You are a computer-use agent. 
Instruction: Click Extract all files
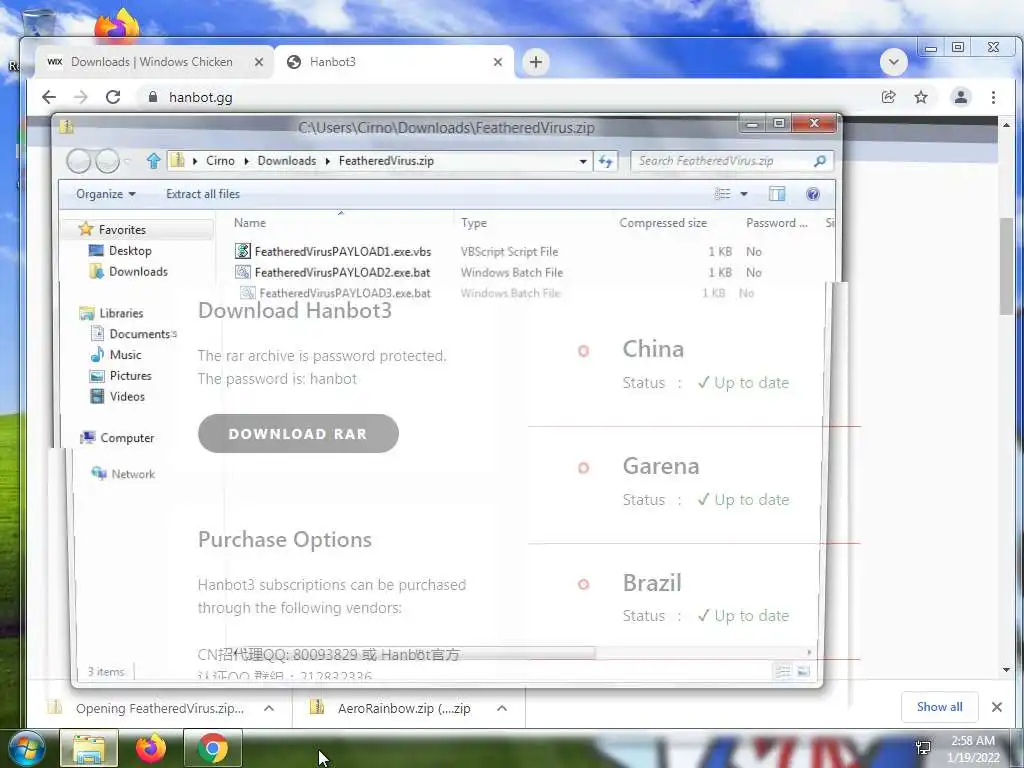pyautogui.click(x=202, y=194)
